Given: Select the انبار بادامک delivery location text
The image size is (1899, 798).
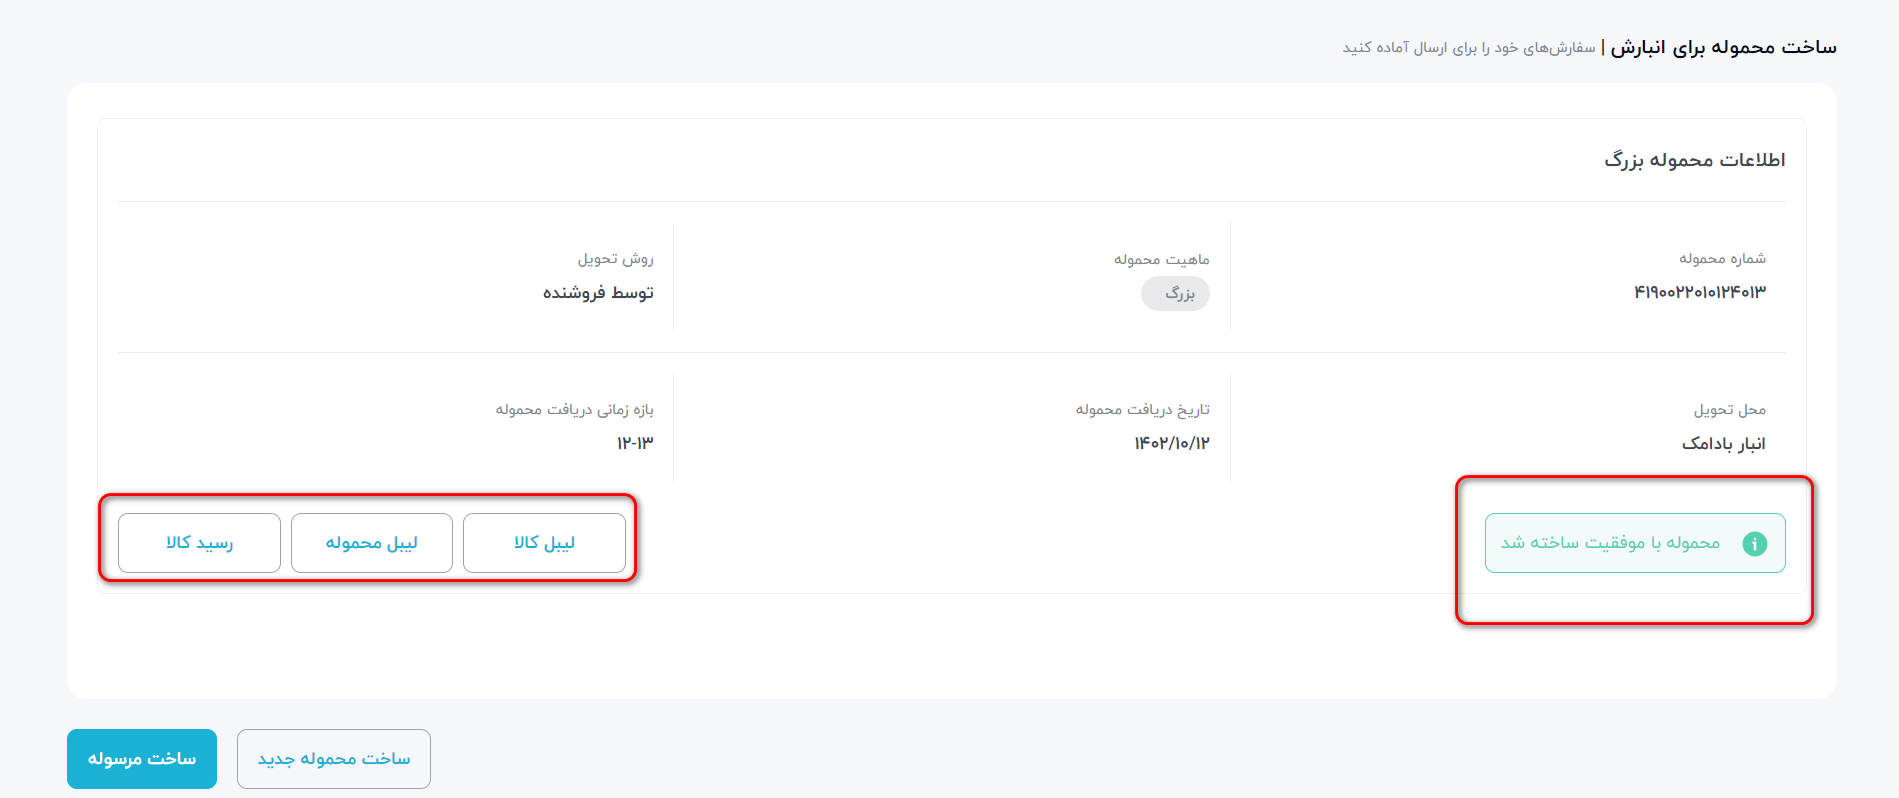Looking at the screenshot, I should (1724, 443).
